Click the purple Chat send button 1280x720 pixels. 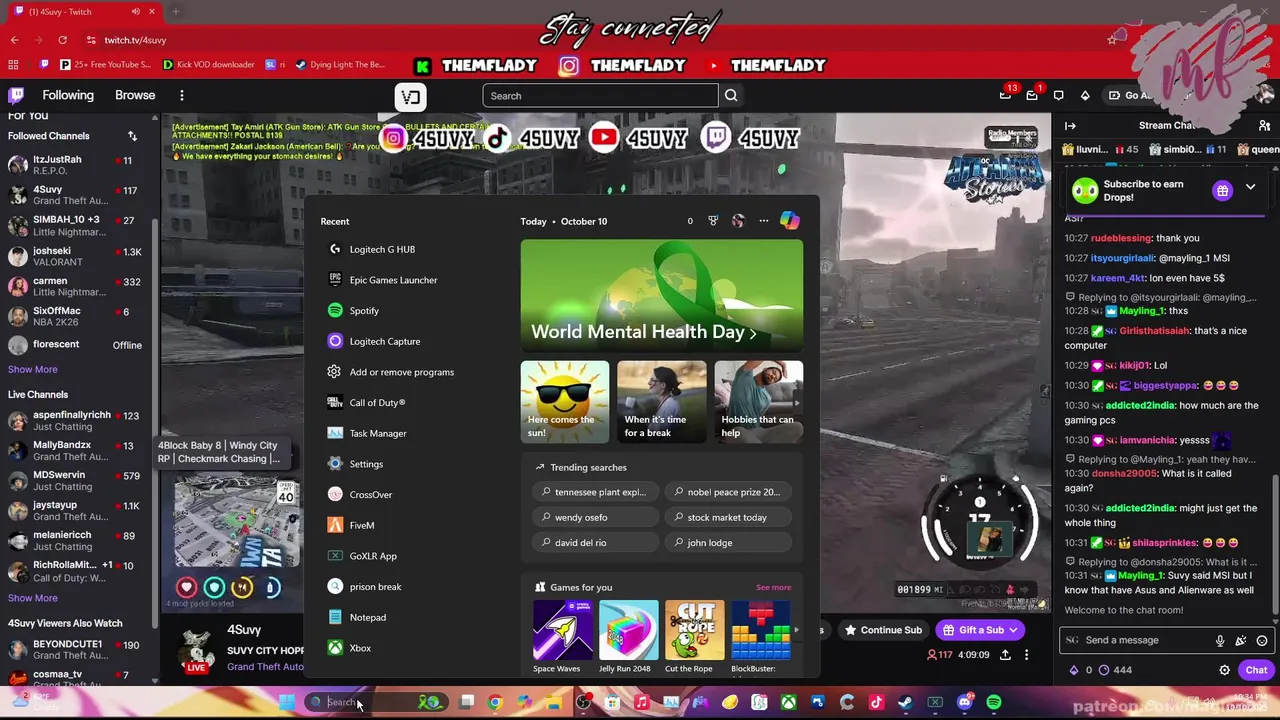point(1256,670)
